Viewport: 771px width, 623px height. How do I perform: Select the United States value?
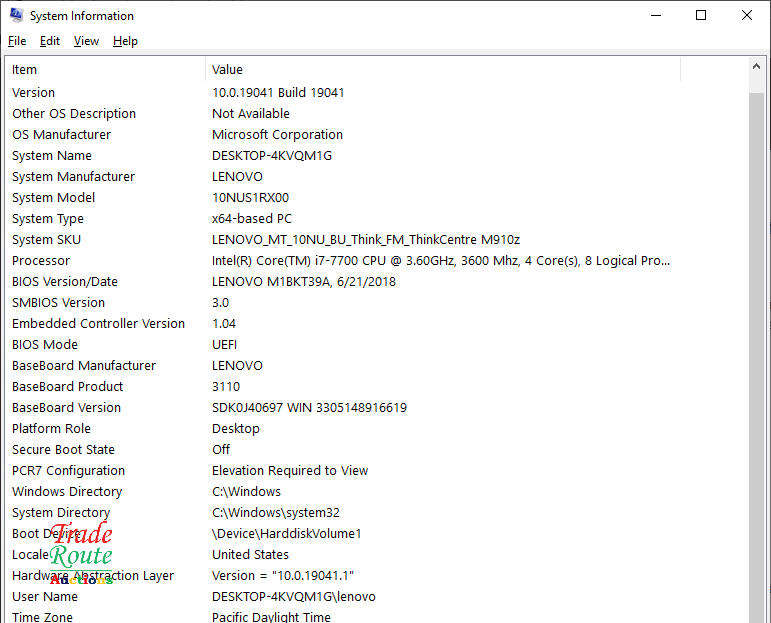(x=250, y=555)
